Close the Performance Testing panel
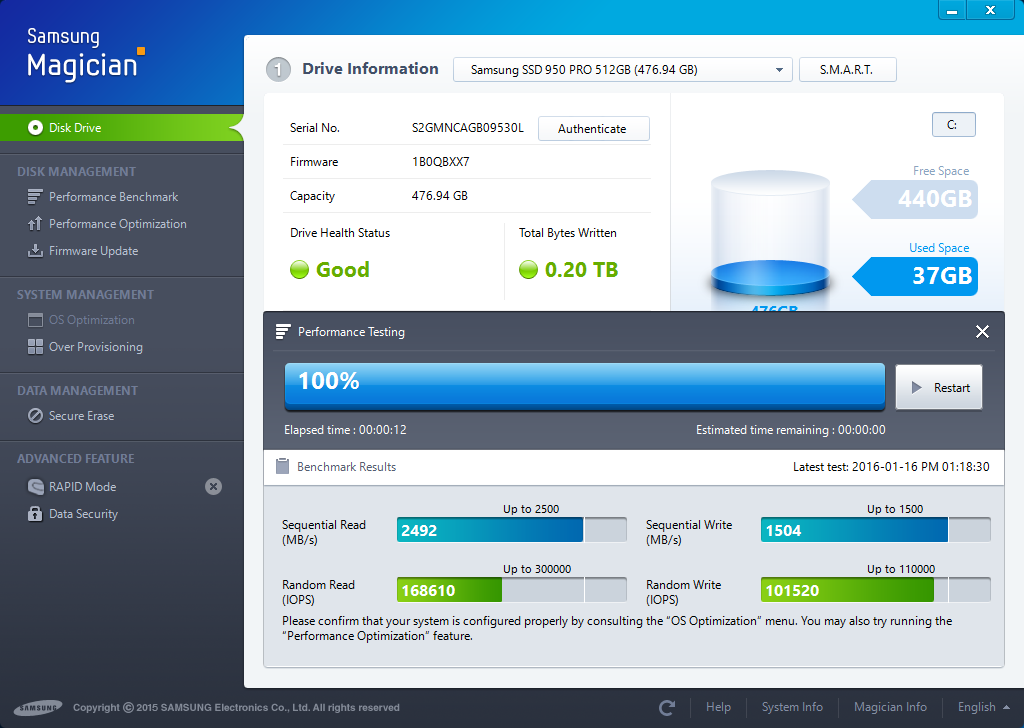Screen dimensions: 1024x728 [982, 332]
